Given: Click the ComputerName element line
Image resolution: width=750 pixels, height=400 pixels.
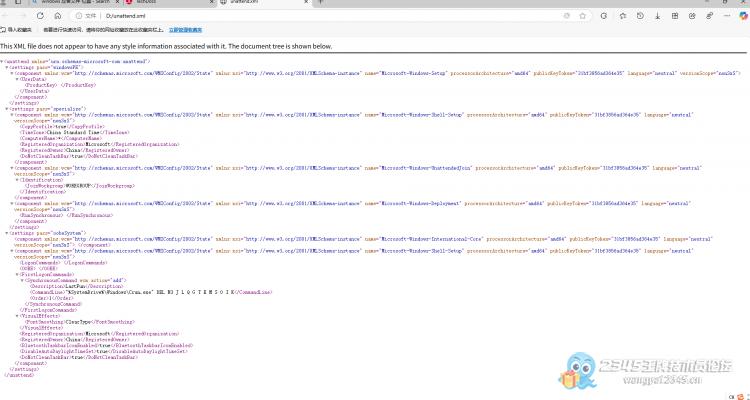Looking at the screenshot, I should [60, 138].
